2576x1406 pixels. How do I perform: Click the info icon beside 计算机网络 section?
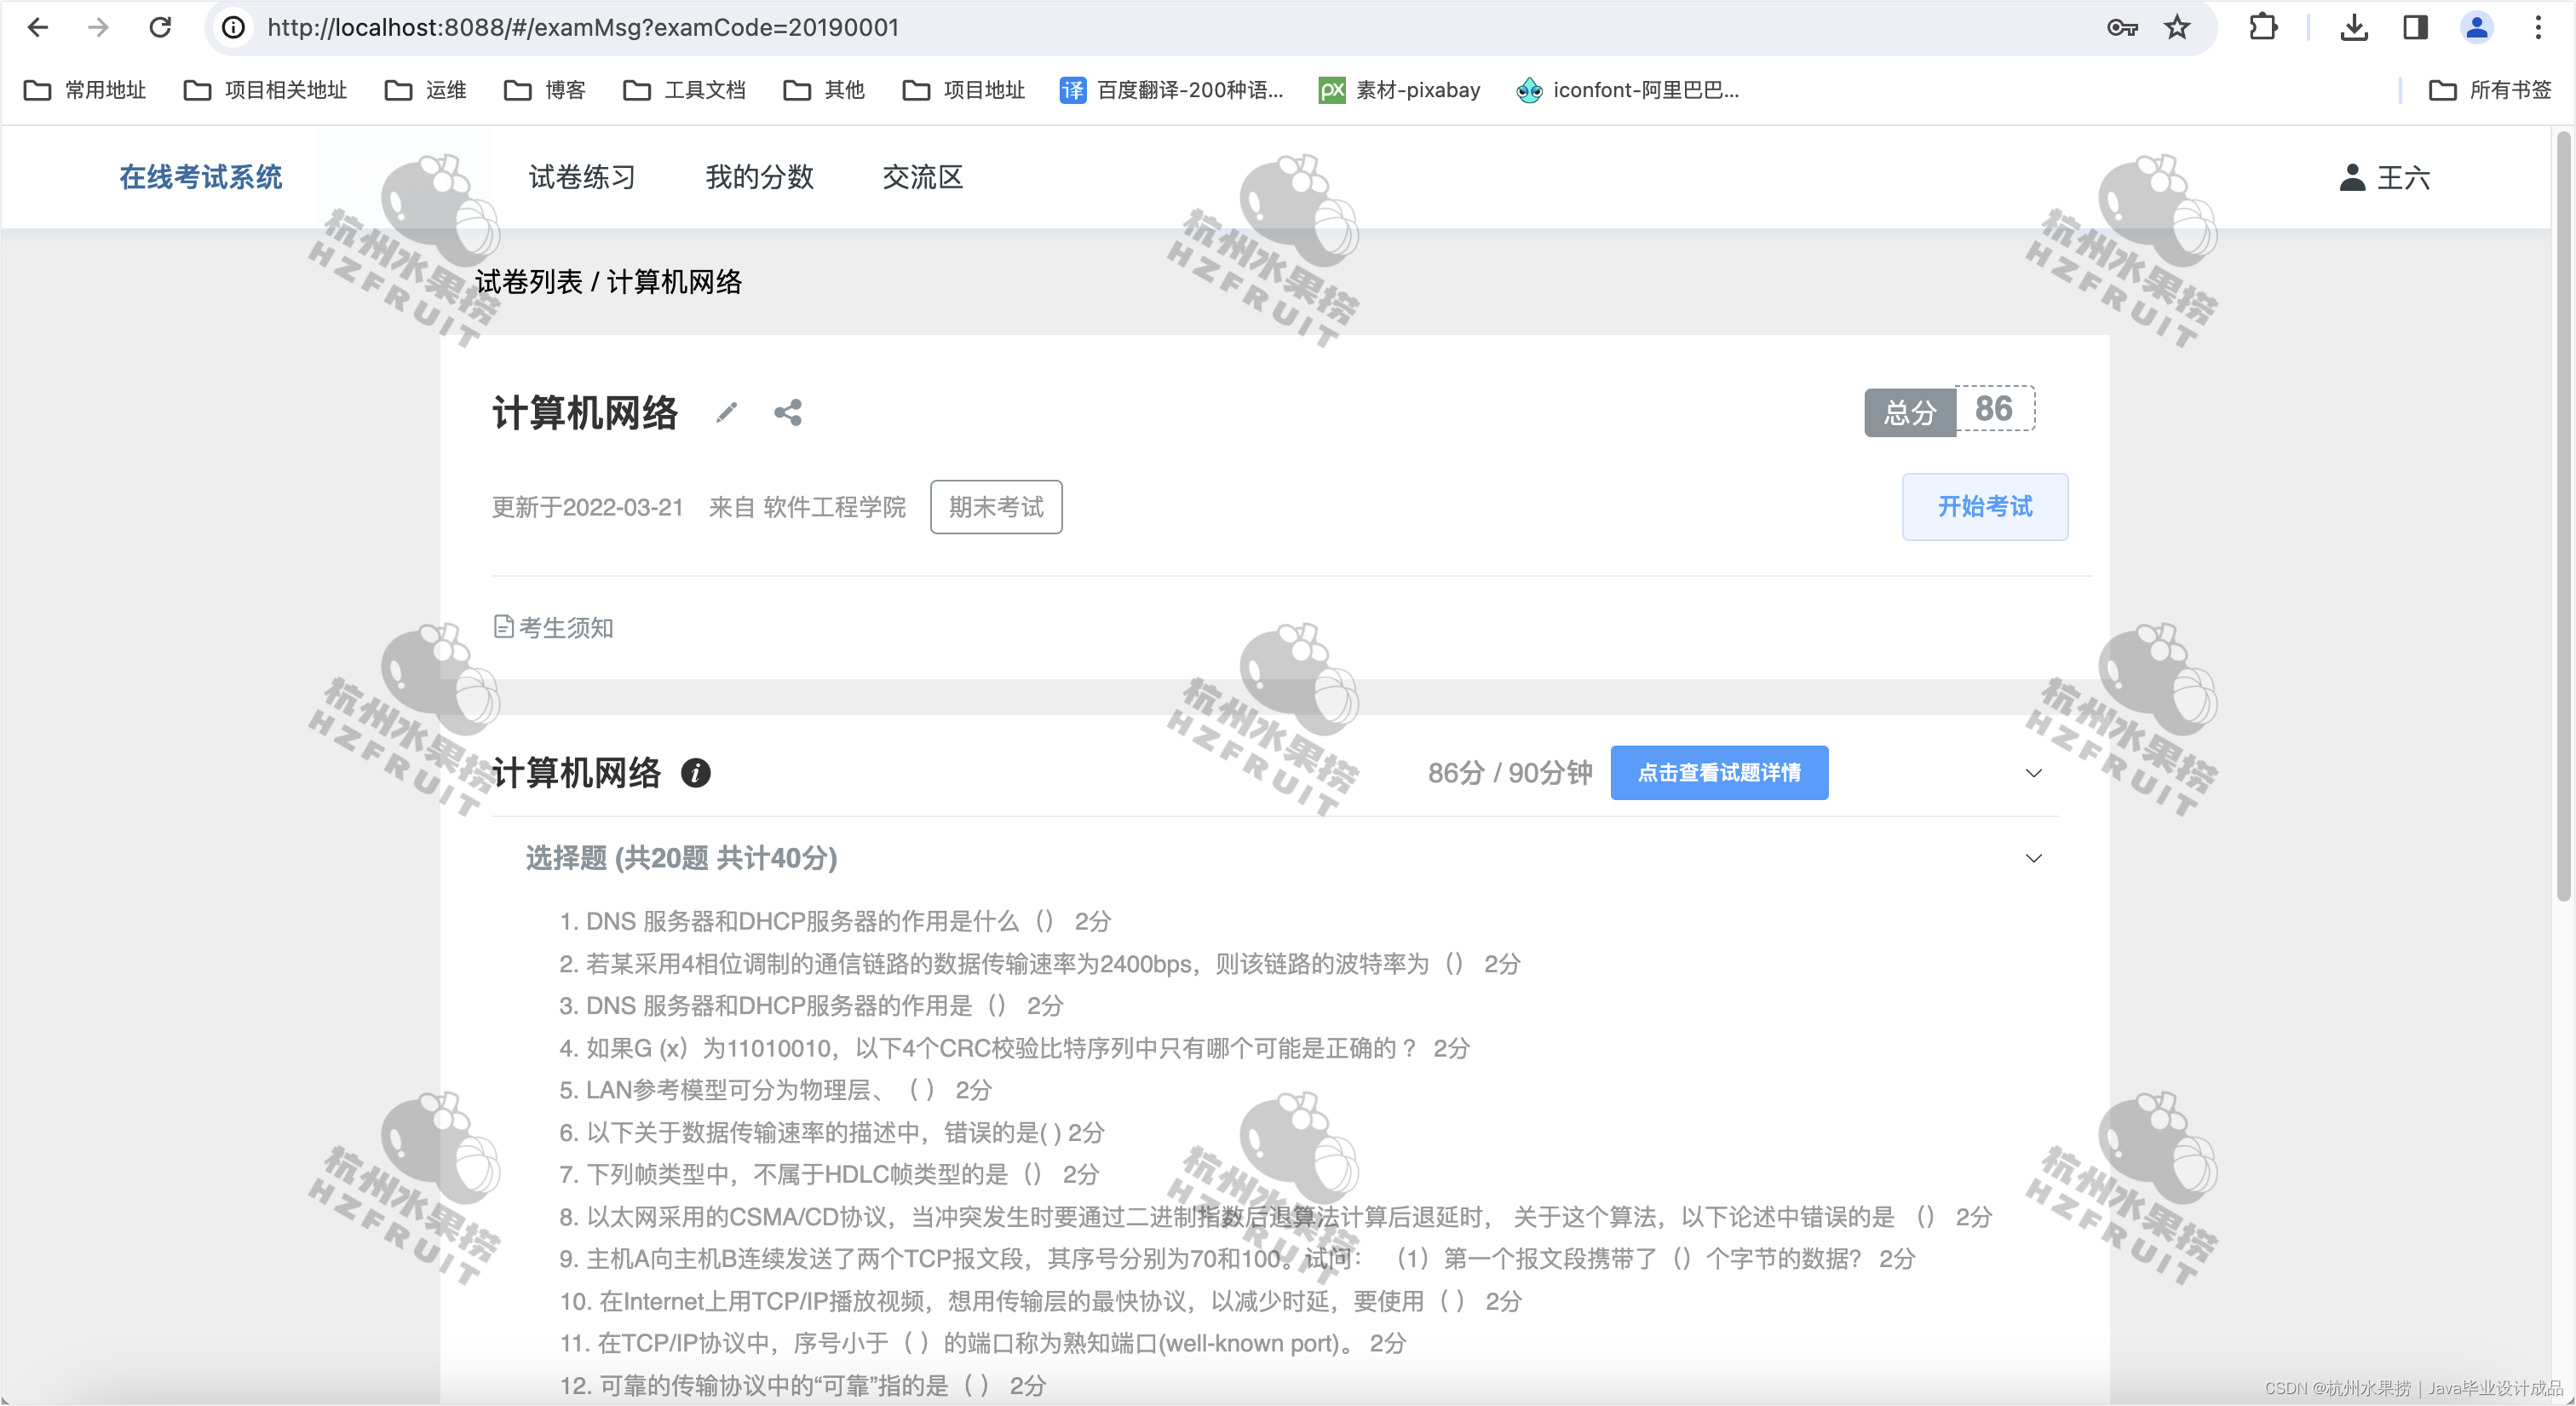click(x=696, y=772)
